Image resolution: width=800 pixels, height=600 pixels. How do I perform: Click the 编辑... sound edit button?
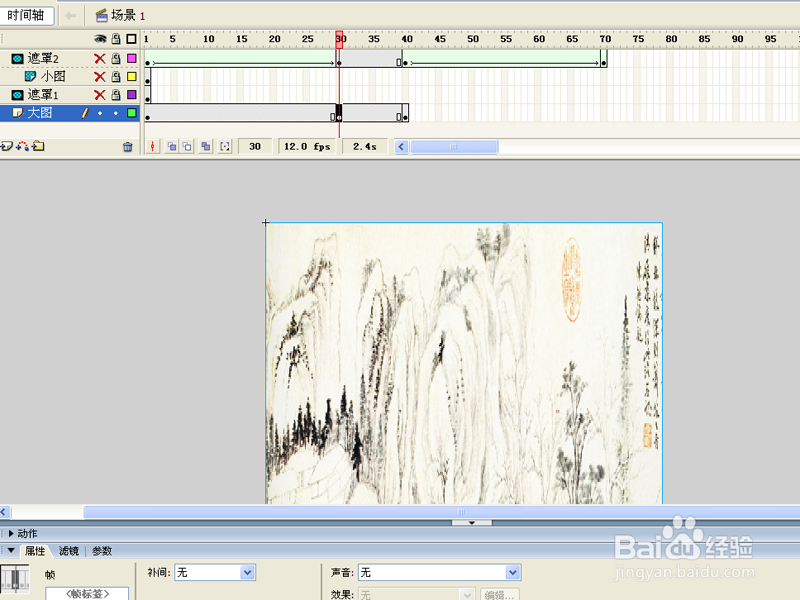coord(499,594)
